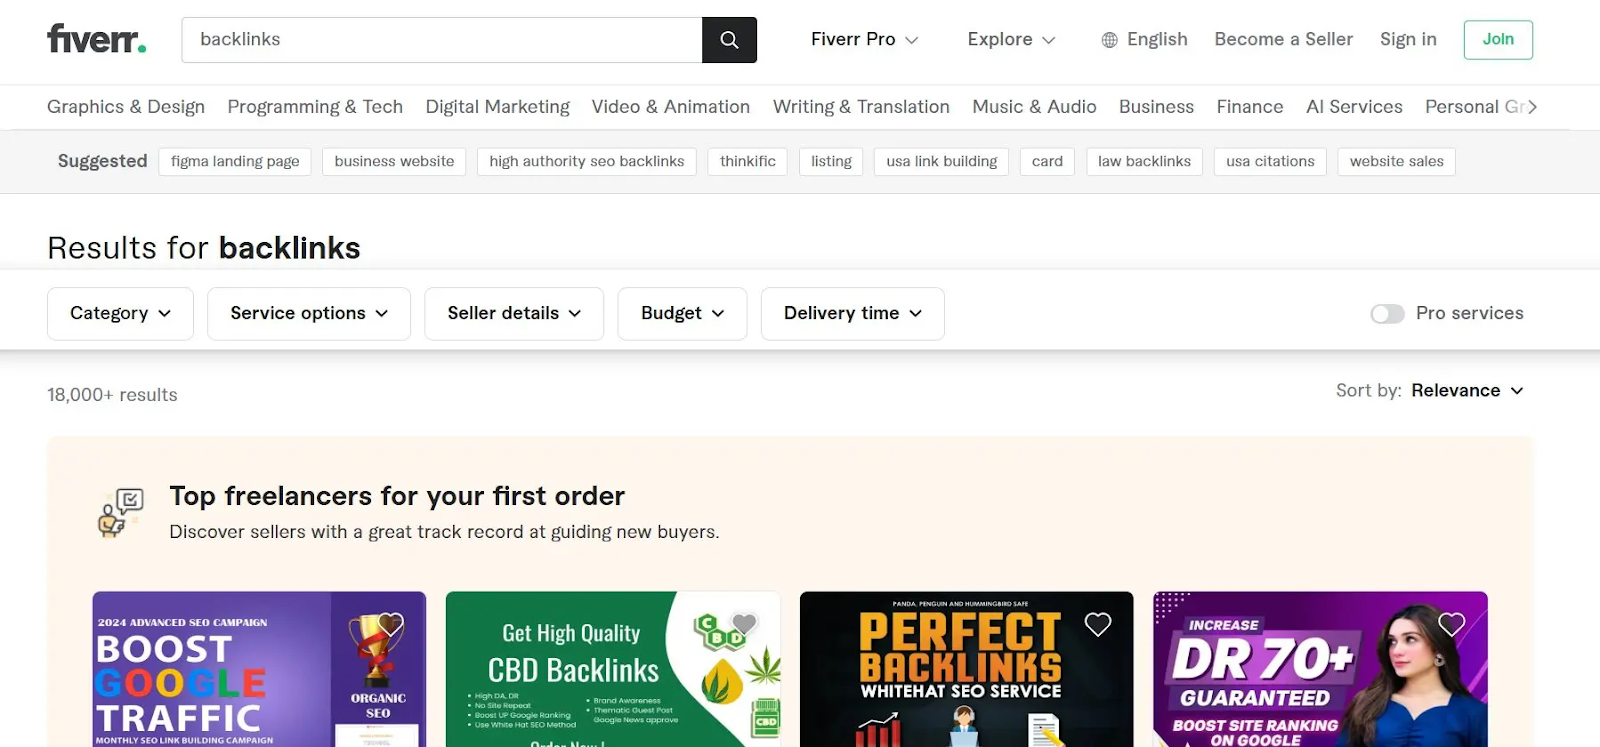Open CBD Backlinks gig thumbnail

(x=613, y=669)
